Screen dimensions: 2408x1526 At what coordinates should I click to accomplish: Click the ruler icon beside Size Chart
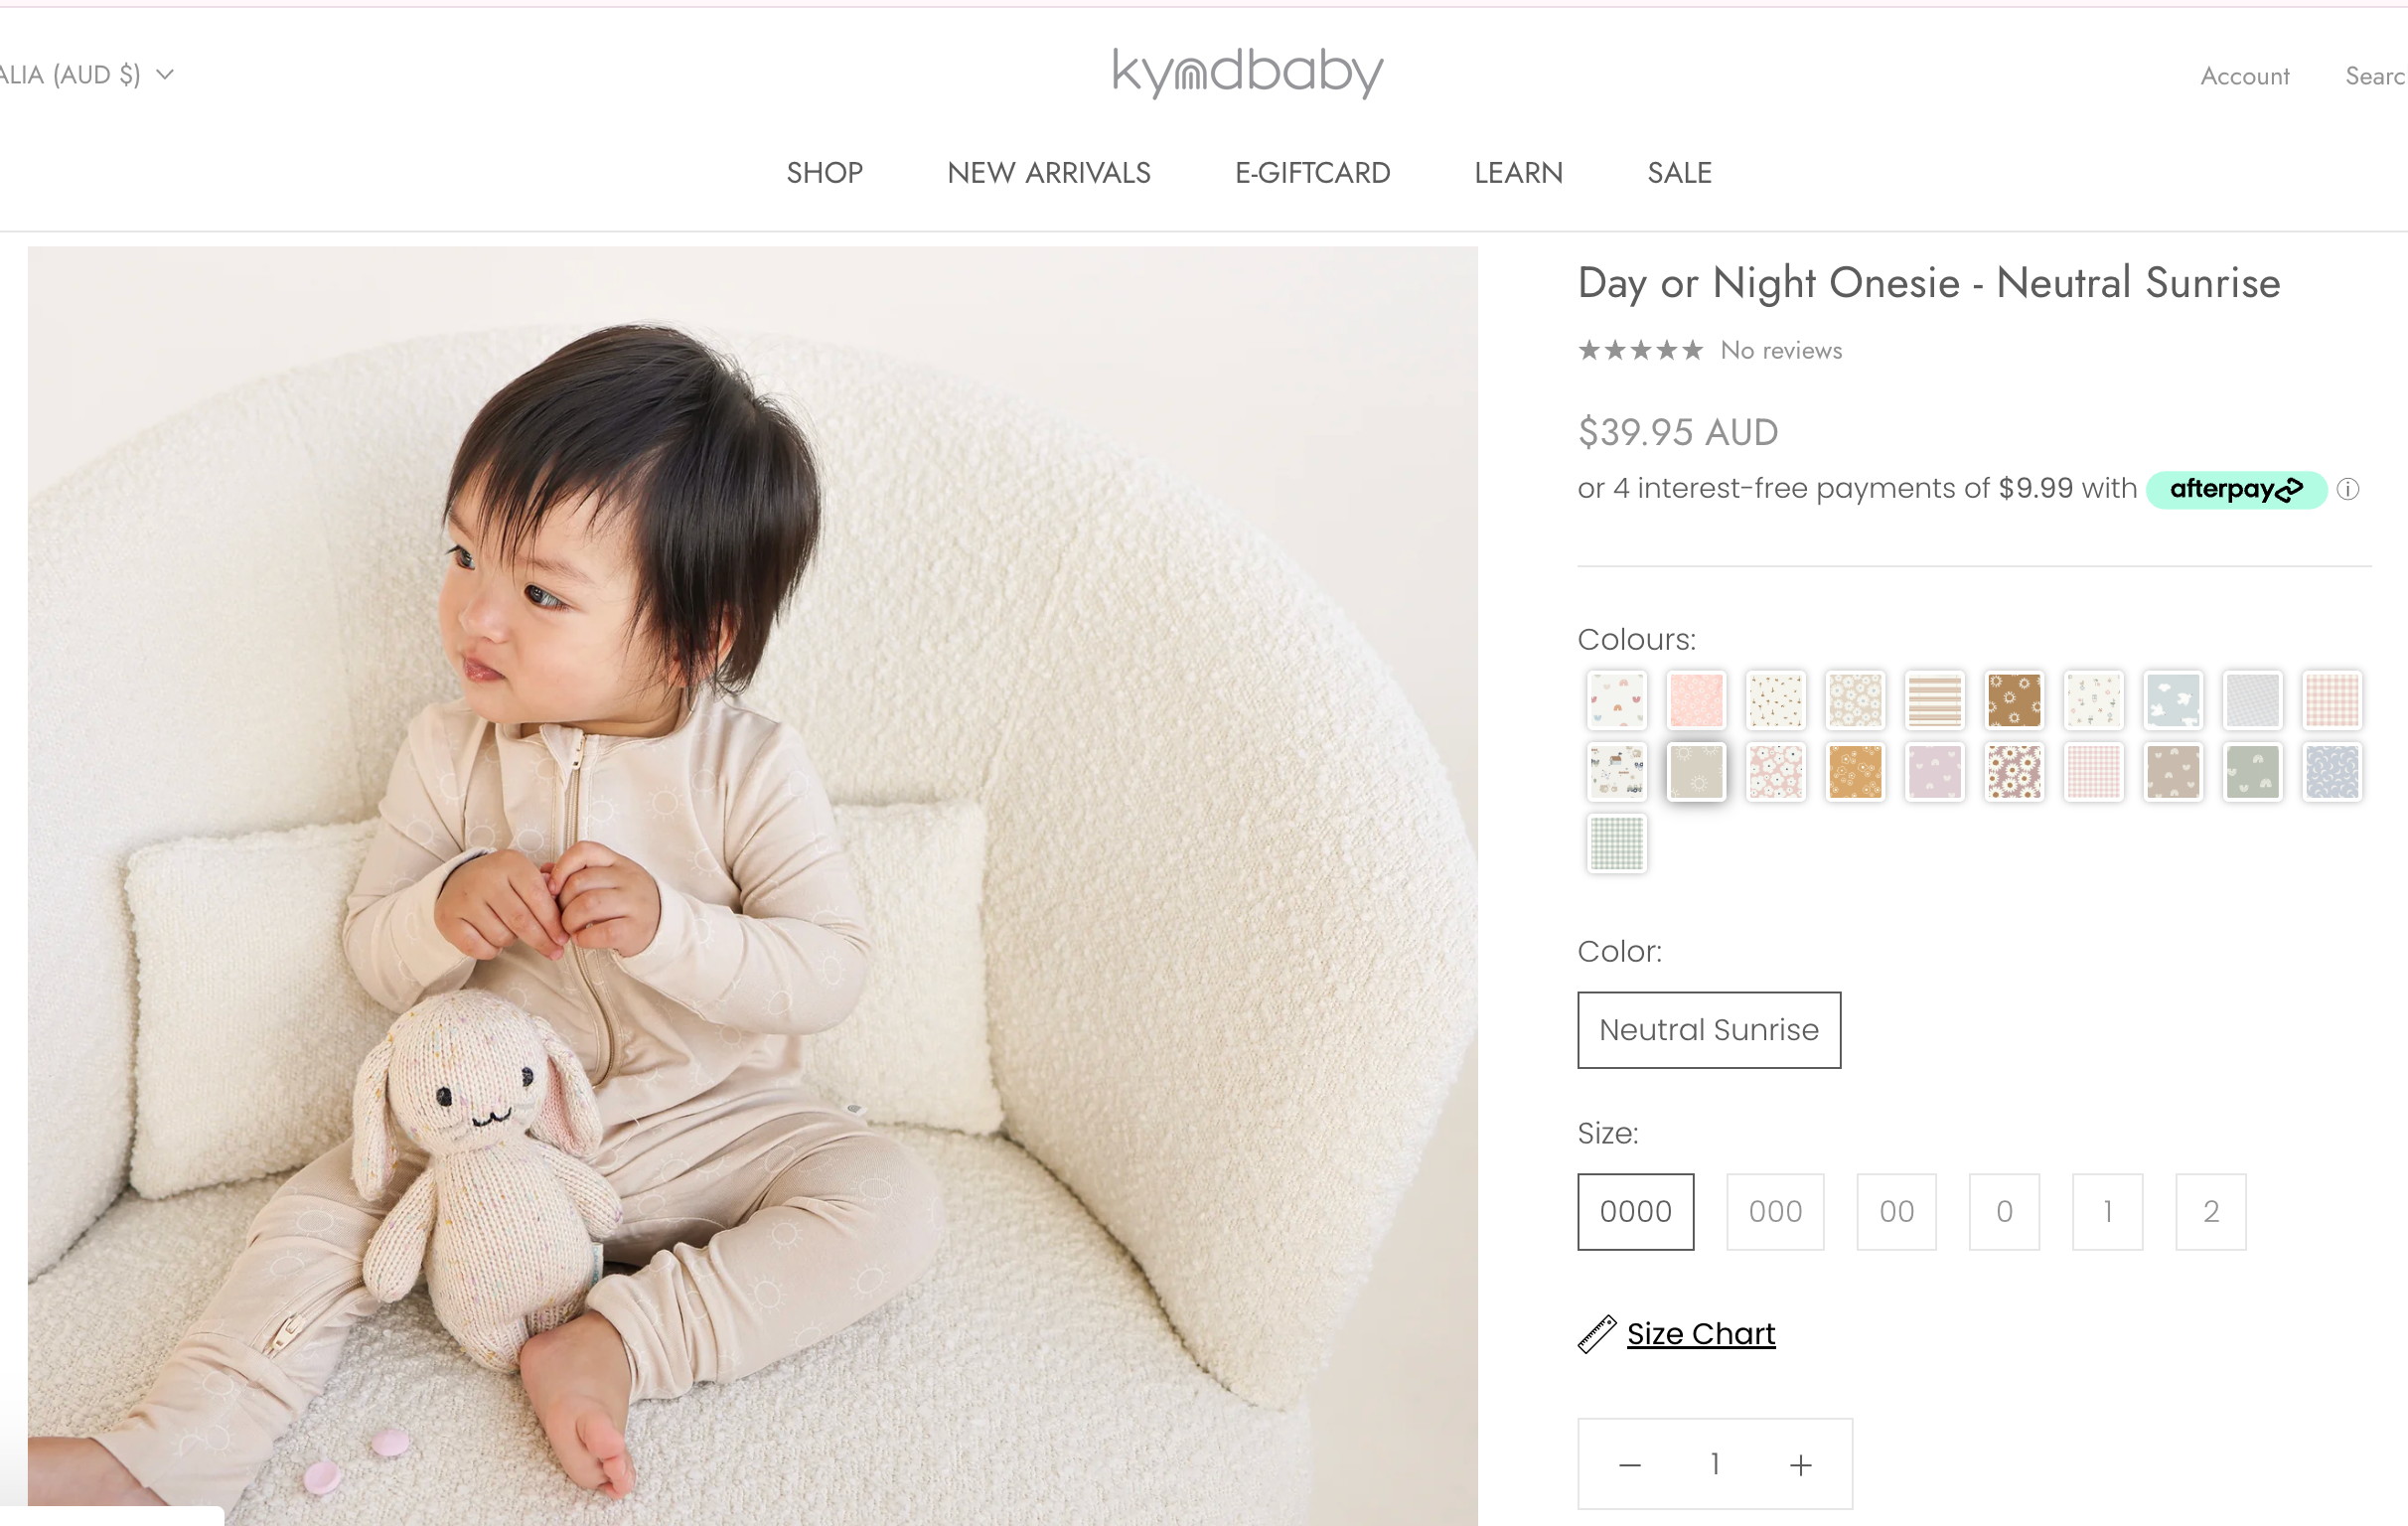tap(1596, 1334)
